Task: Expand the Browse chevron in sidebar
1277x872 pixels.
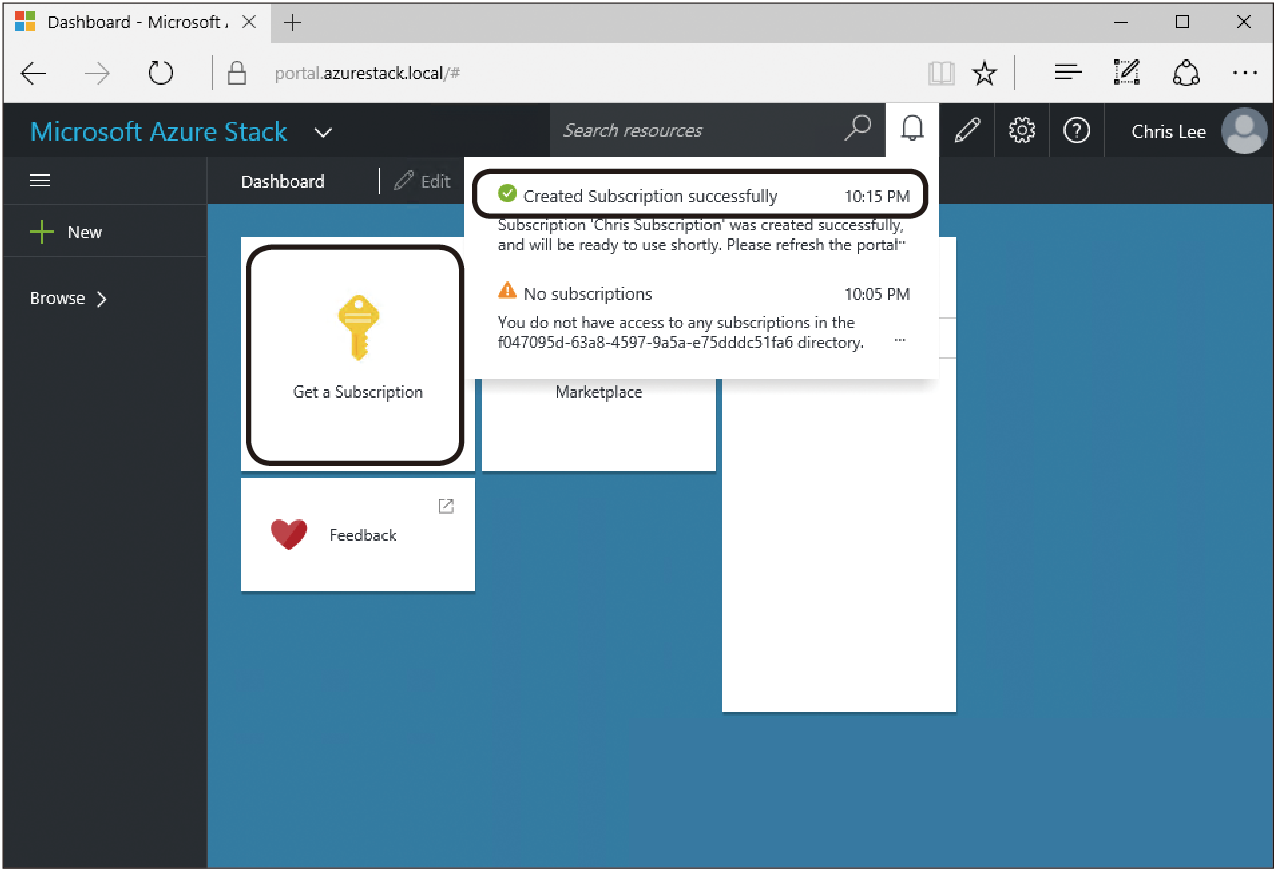Action: pos(101,298)
